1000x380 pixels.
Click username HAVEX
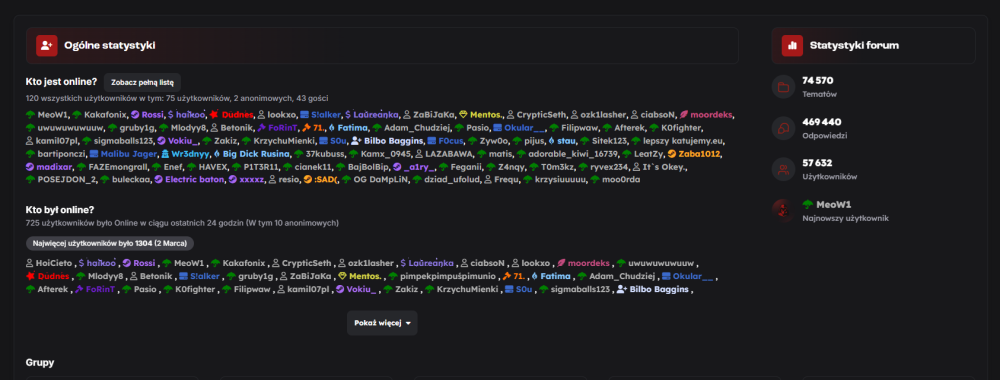tap(213, 167)
